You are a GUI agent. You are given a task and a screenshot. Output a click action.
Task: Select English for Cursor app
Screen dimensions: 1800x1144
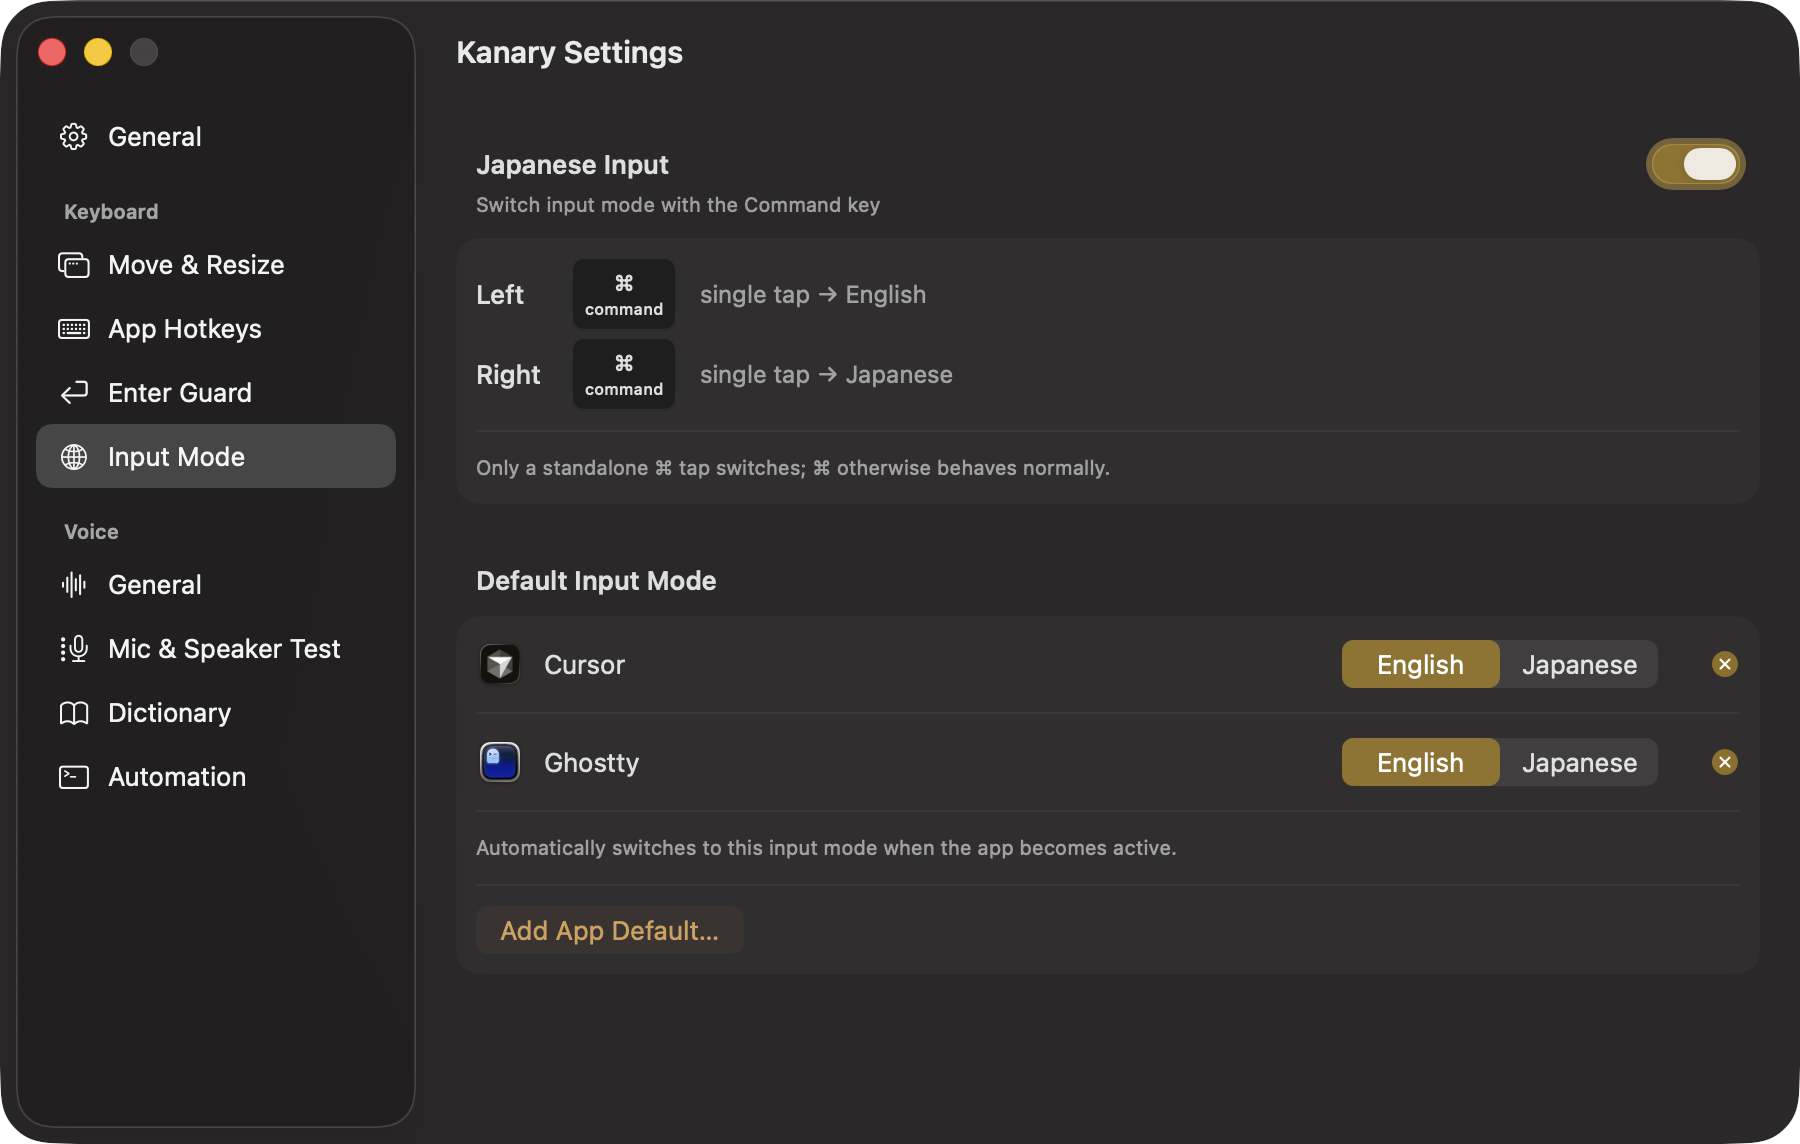(1420, 664)
